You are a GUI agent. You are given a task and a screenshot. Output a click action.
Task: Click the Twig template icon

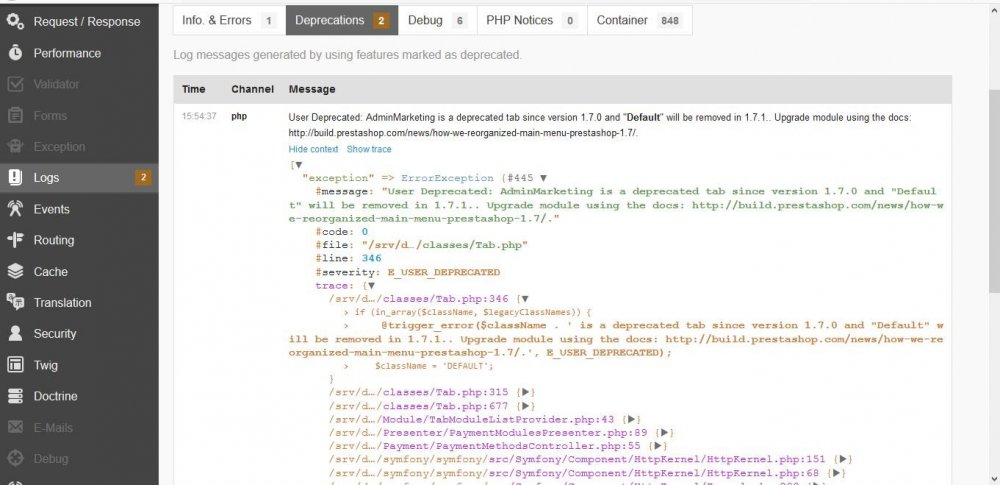coord(15,364)
